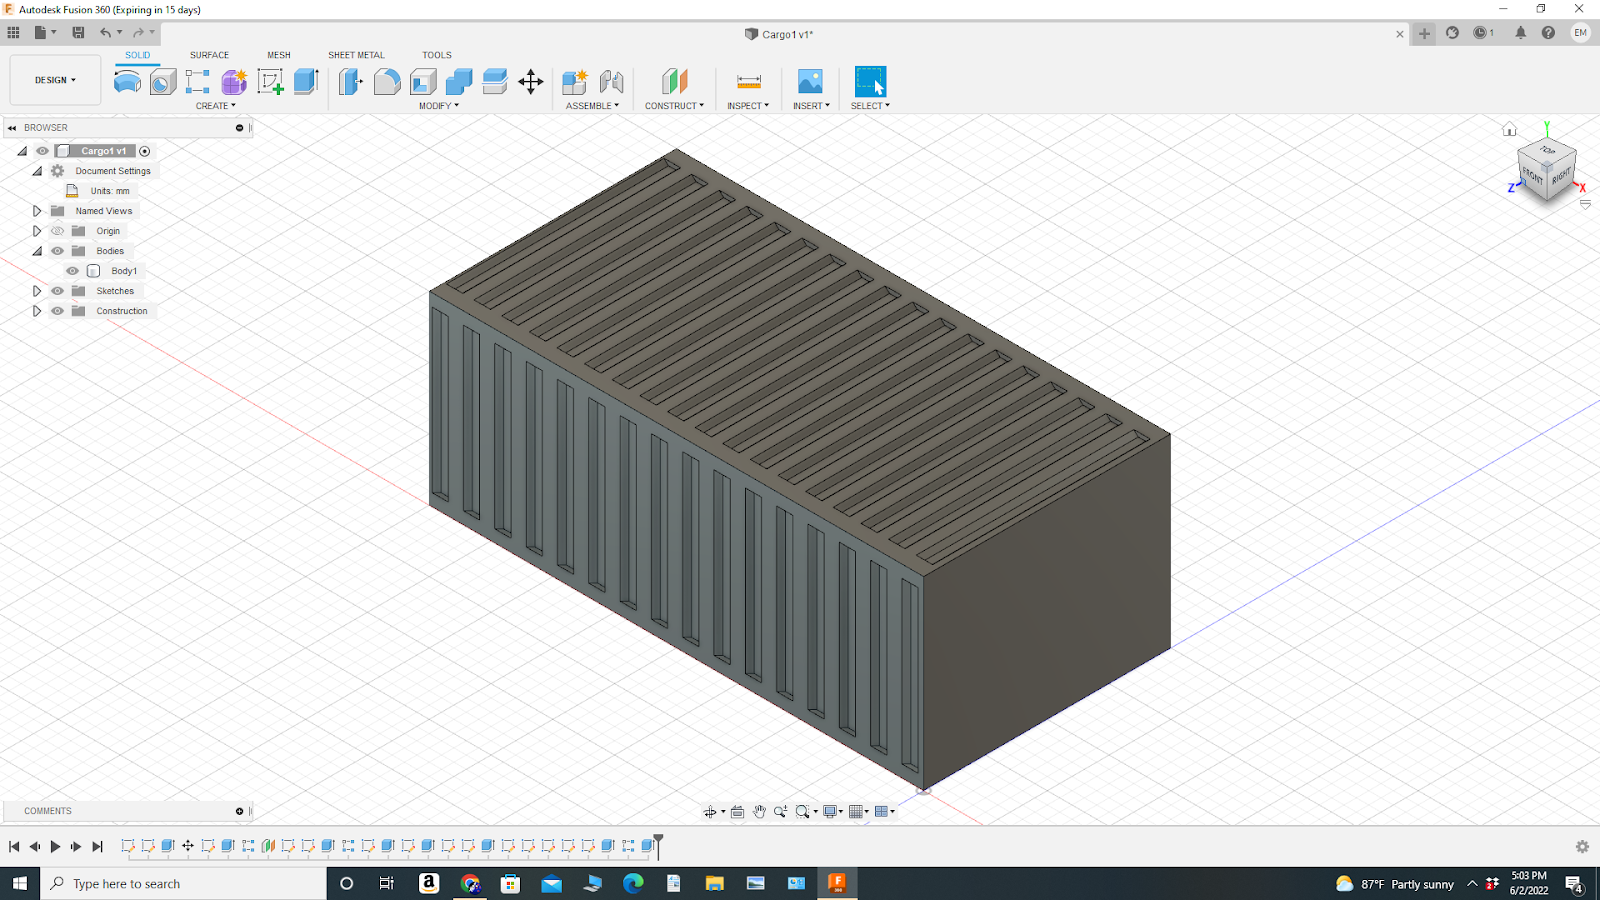Click the home view icon near ViewCube
The height and width of the screenshot is (900, 1600).
tap(1510, 130)
